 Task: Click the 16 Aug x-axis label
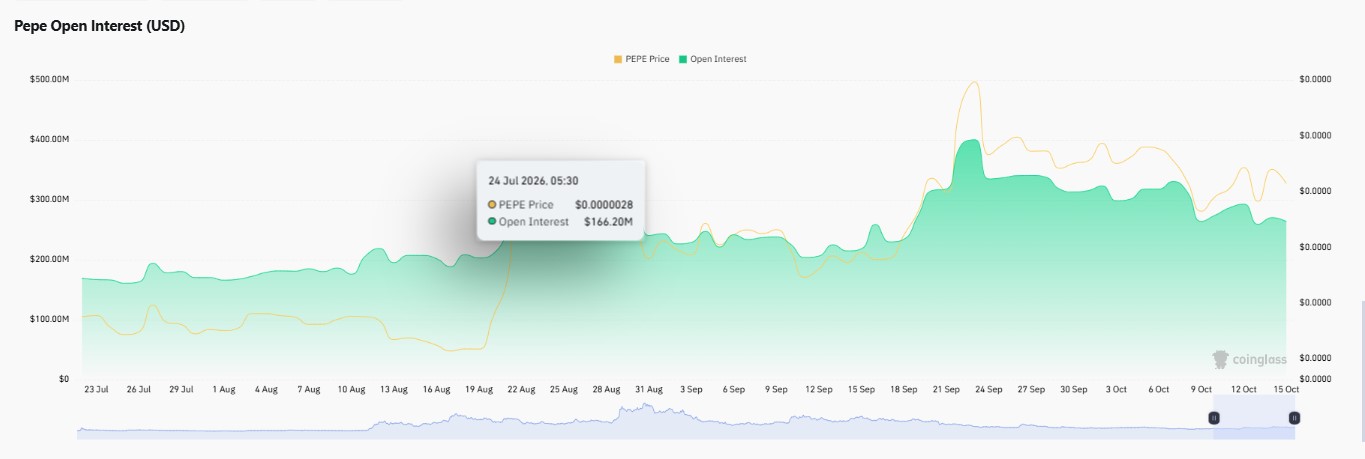[436, 388]
